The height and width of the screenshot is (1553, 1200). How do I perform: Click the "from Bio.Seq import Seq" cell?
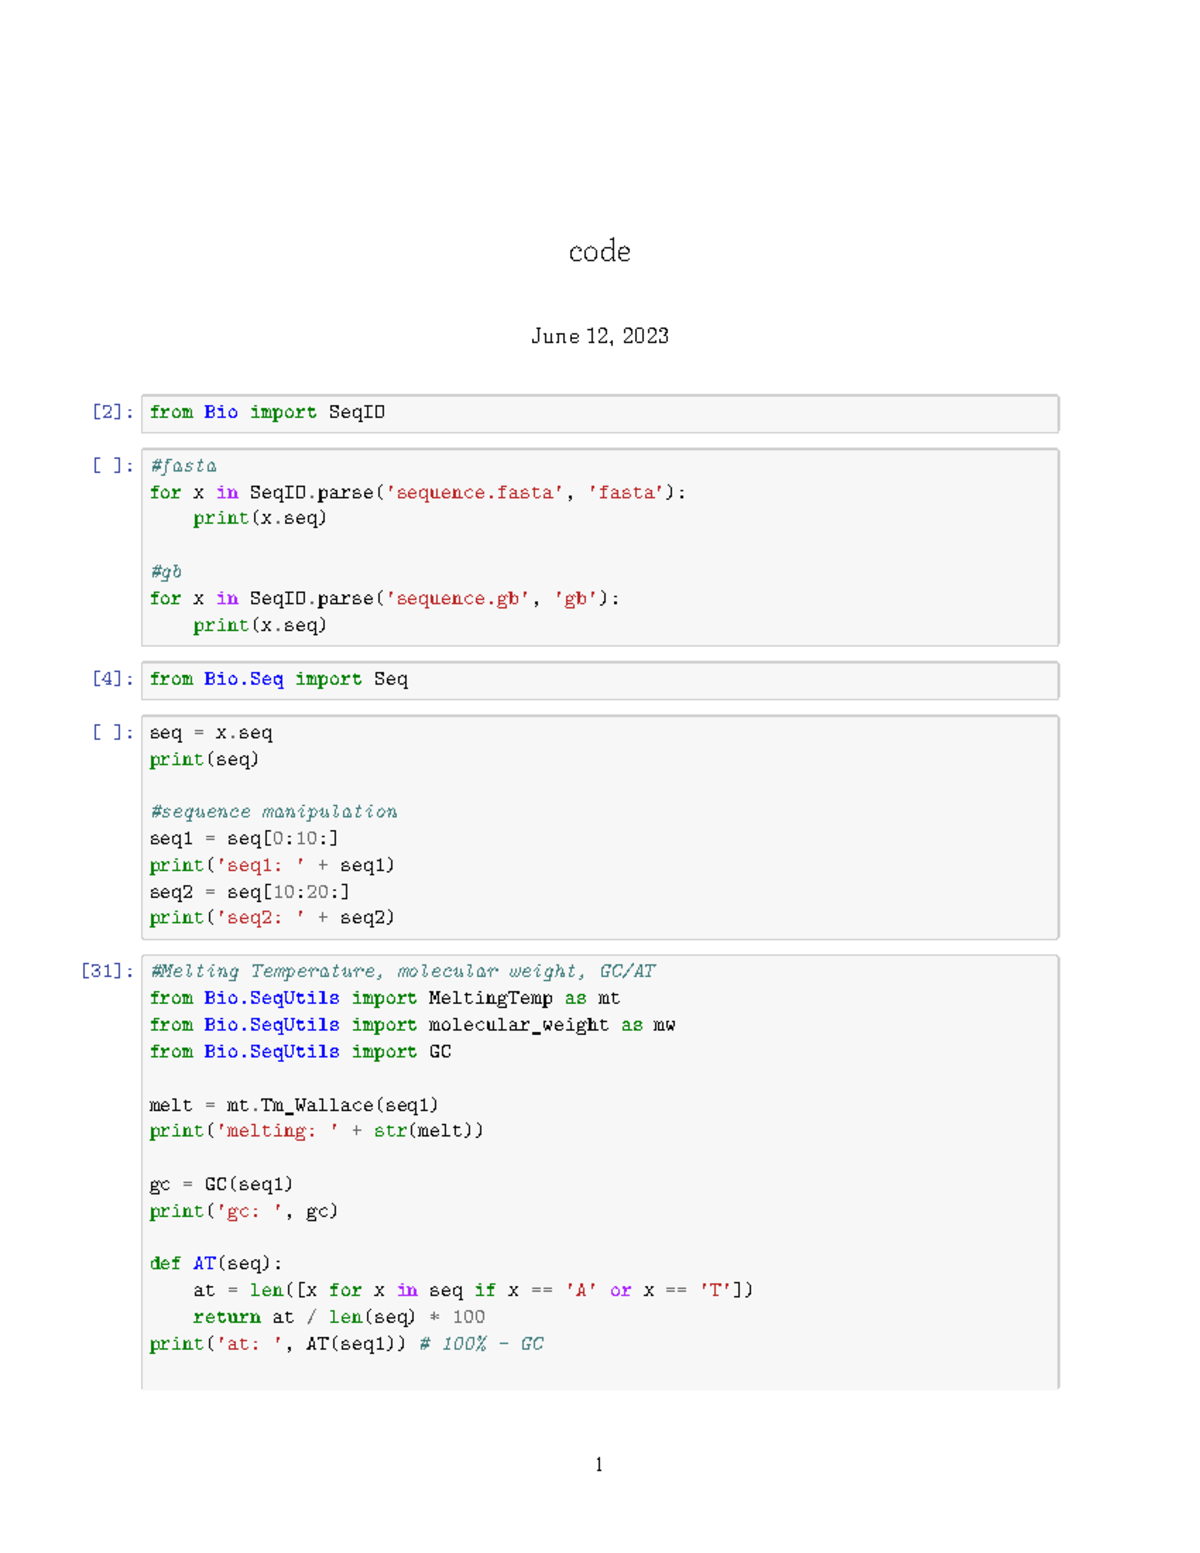pyautogui.click(x=279, y=679)
